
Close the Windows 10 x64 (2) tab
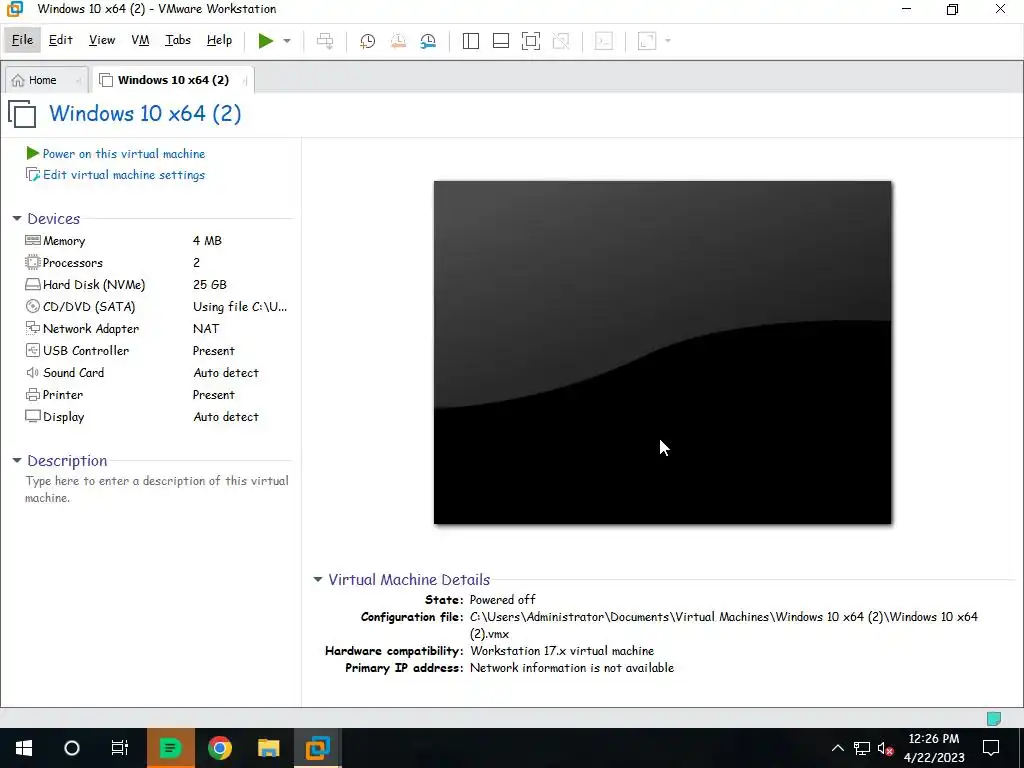pyautogui.click(x=245, y=81)
